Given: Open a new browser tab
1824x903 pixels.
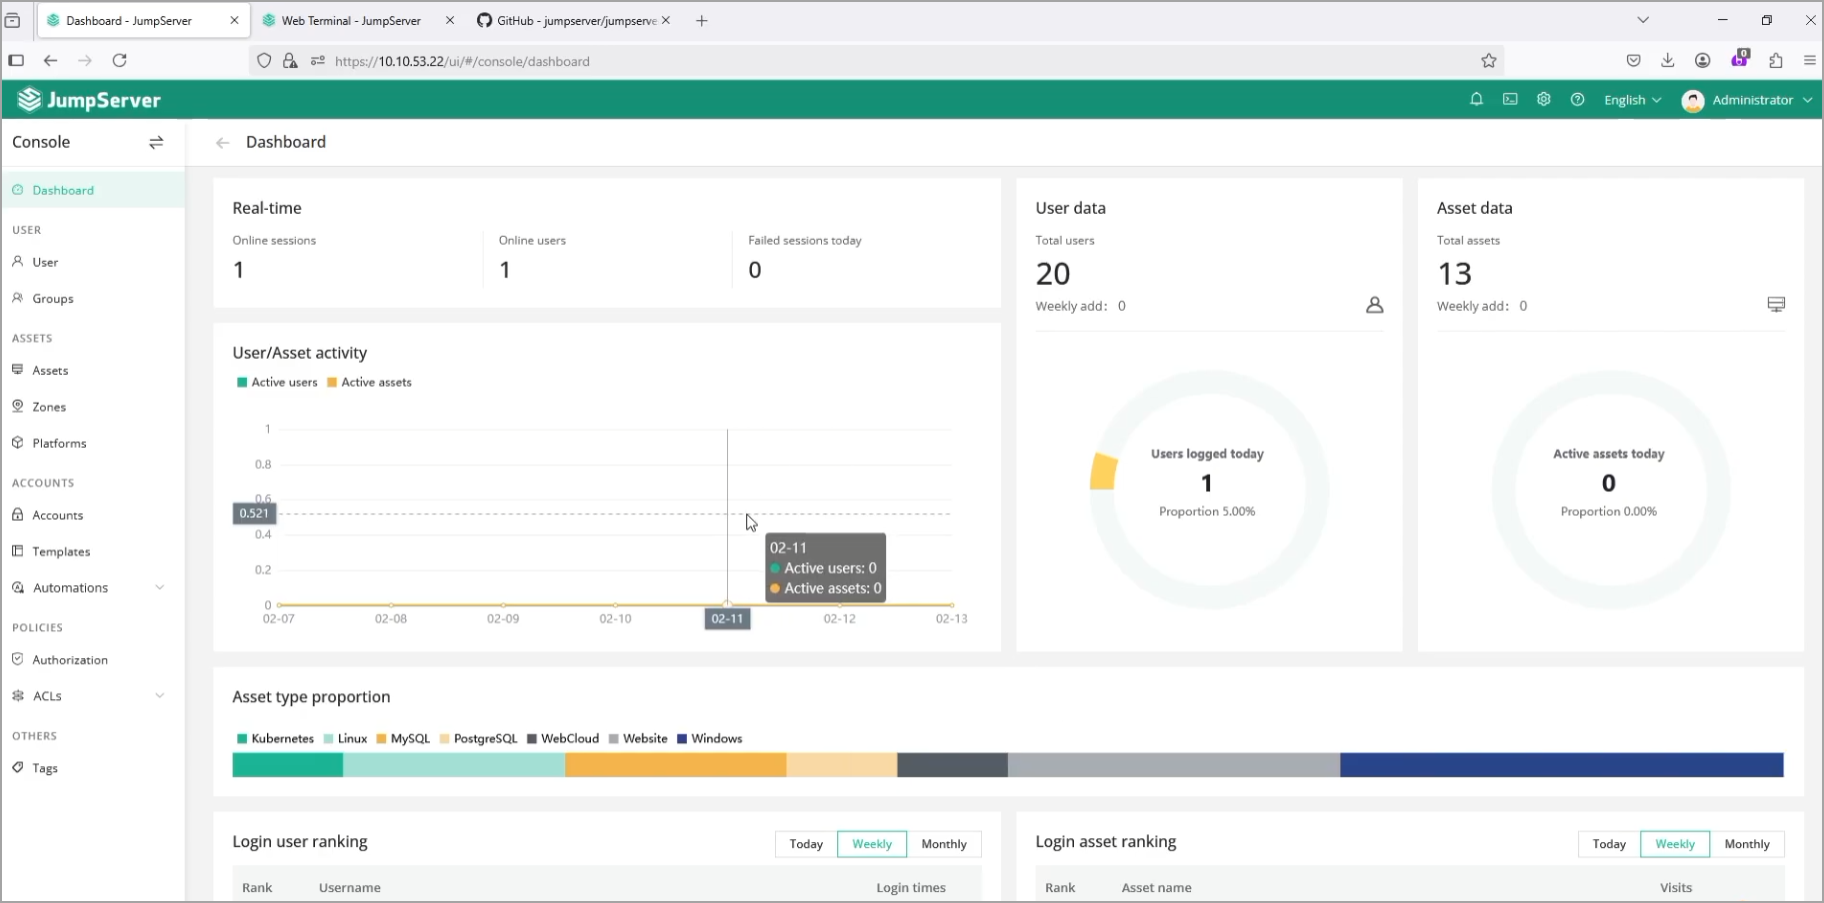Looking at the screenshot, I should 702,20.
